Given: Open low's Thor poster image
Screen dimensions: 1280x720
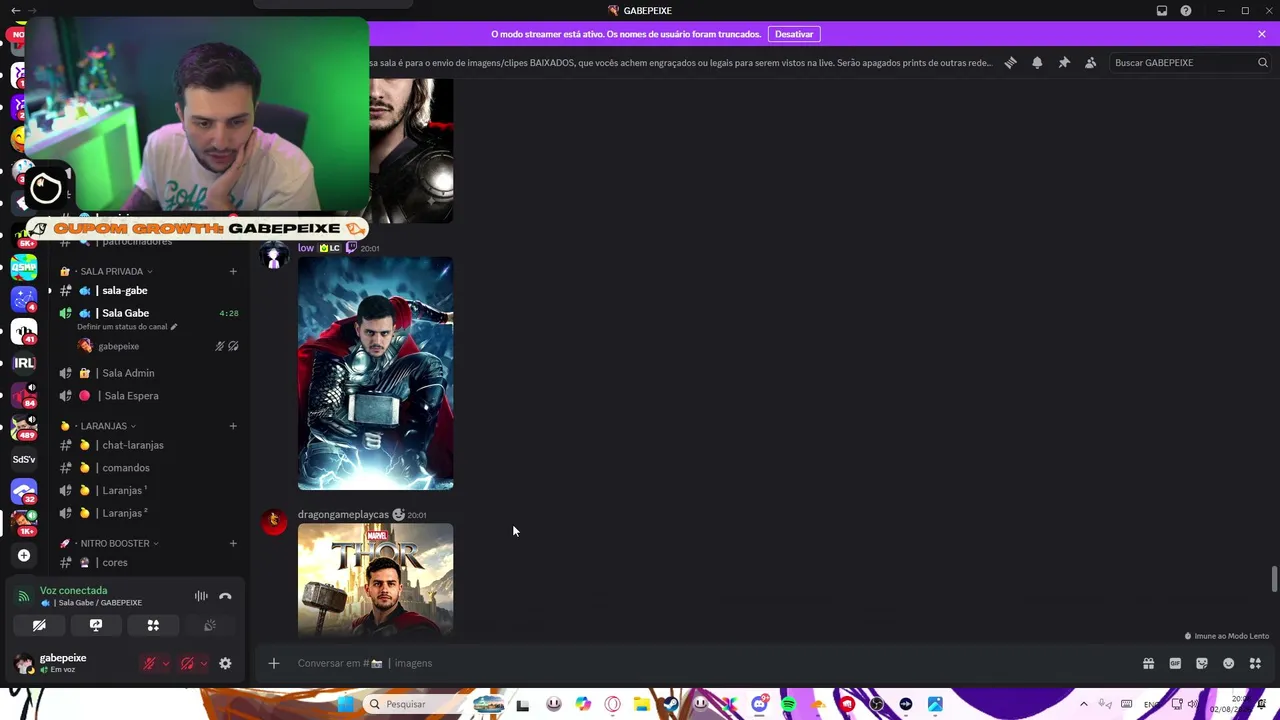Looking at the screenshot, I should click(375, 373).
